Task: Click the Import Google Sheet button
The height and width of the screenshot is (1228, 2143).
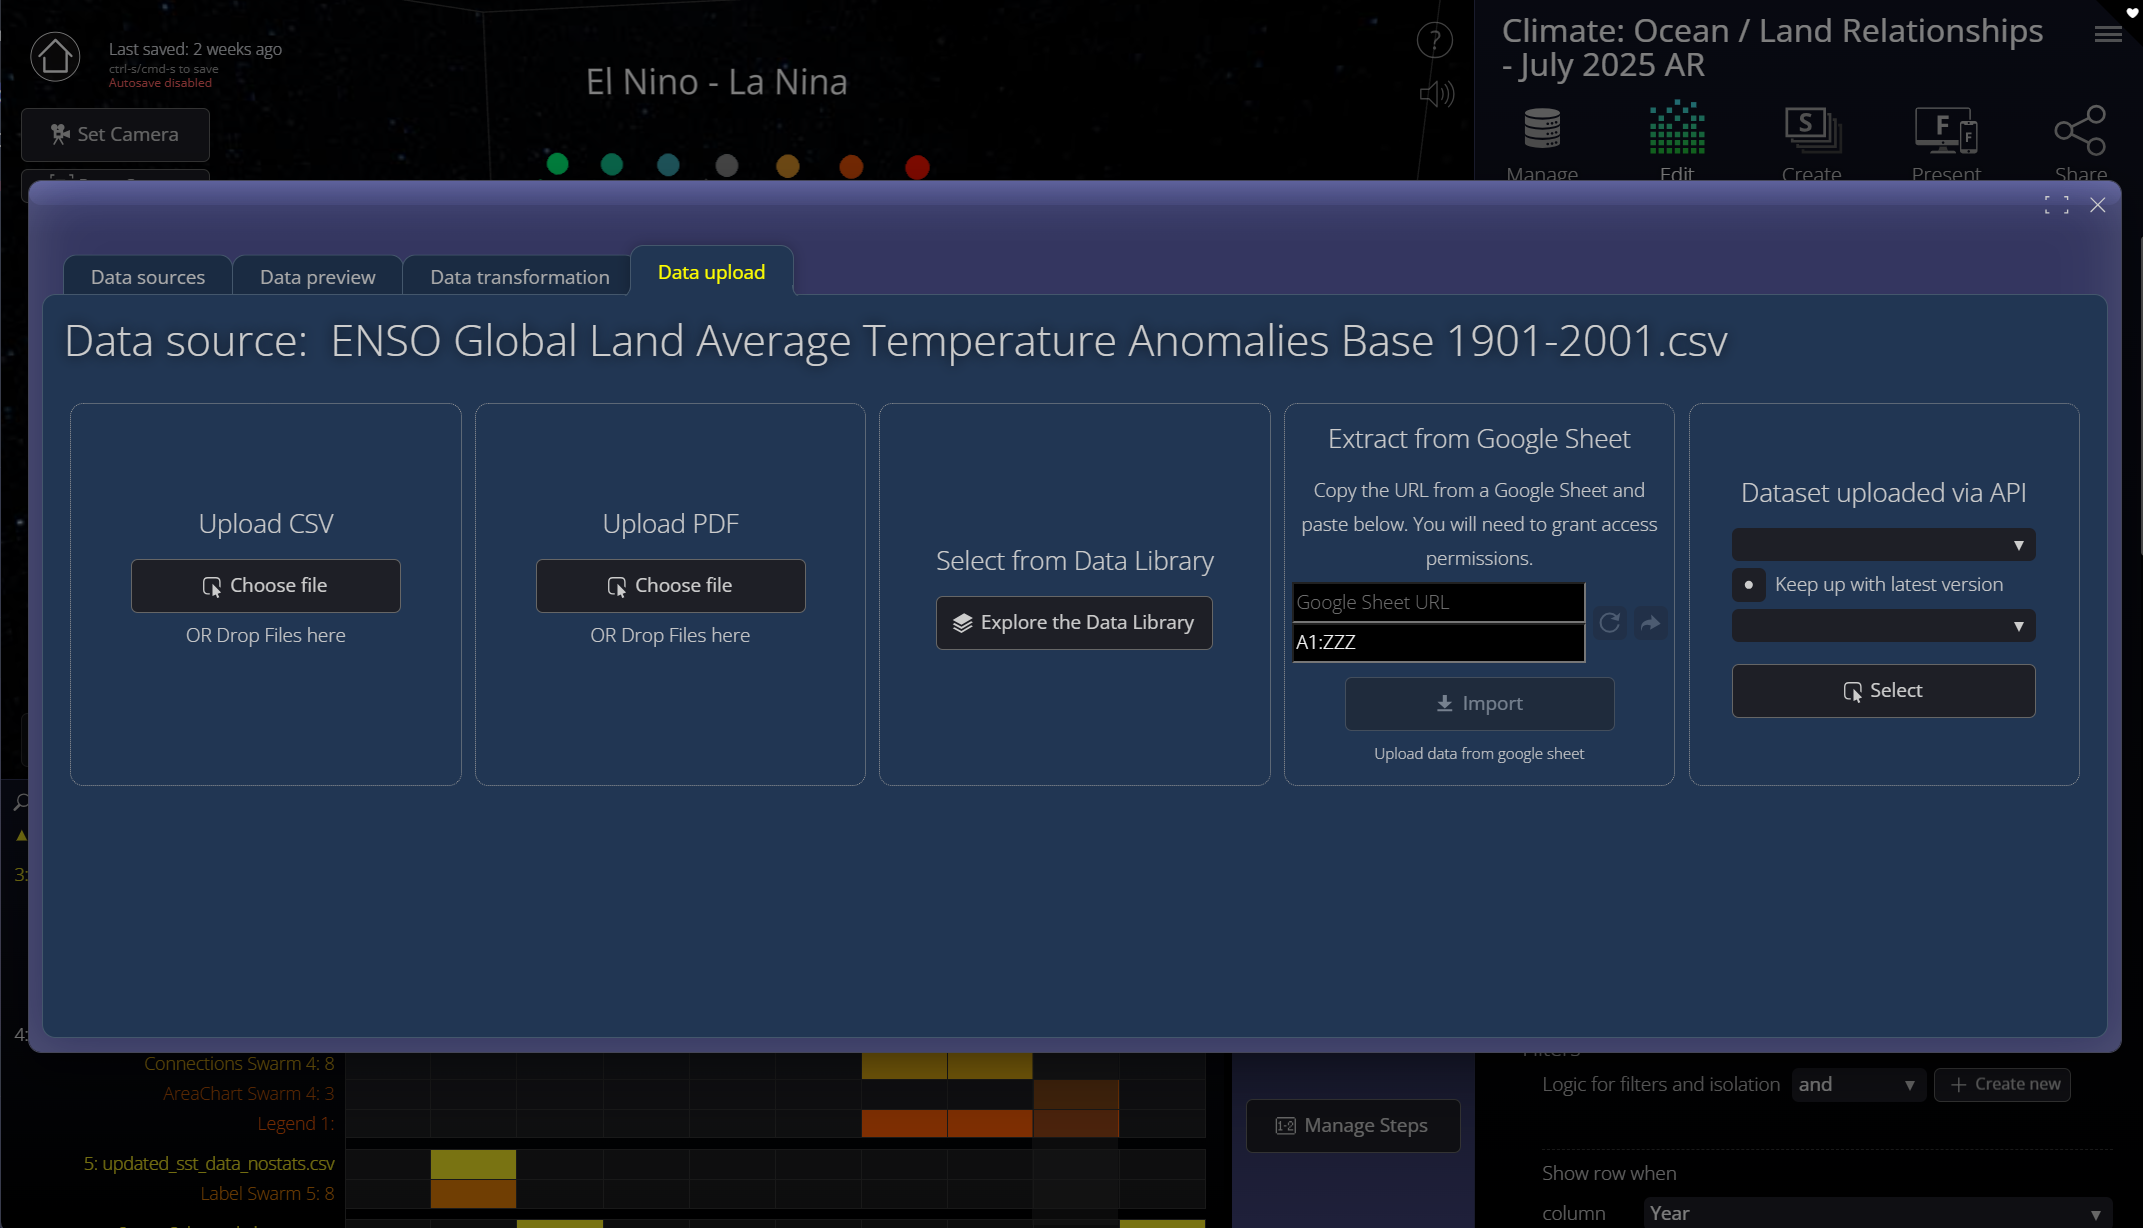Action: (x=1479, y=704)
